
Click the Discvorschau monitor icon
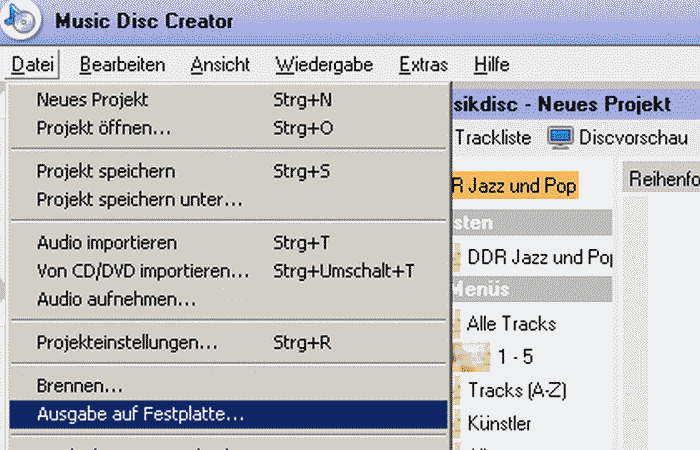560,137
